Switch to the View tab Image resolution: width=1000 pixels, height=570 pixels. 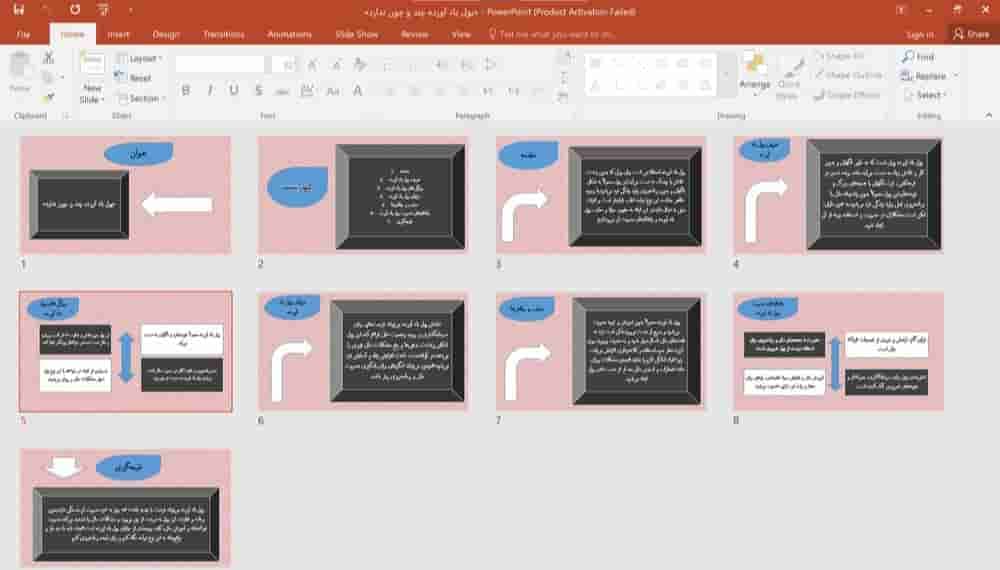[460, 34]
